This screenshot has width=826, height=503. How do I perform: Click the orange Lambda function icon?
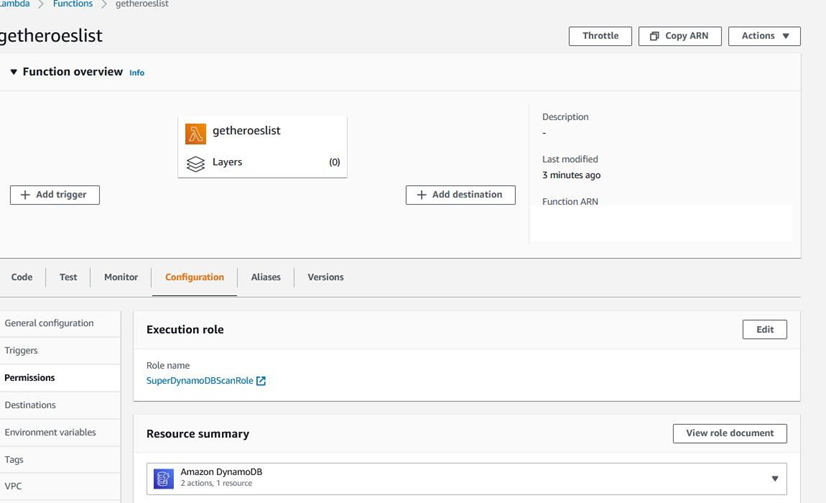[x=195, y=134]
